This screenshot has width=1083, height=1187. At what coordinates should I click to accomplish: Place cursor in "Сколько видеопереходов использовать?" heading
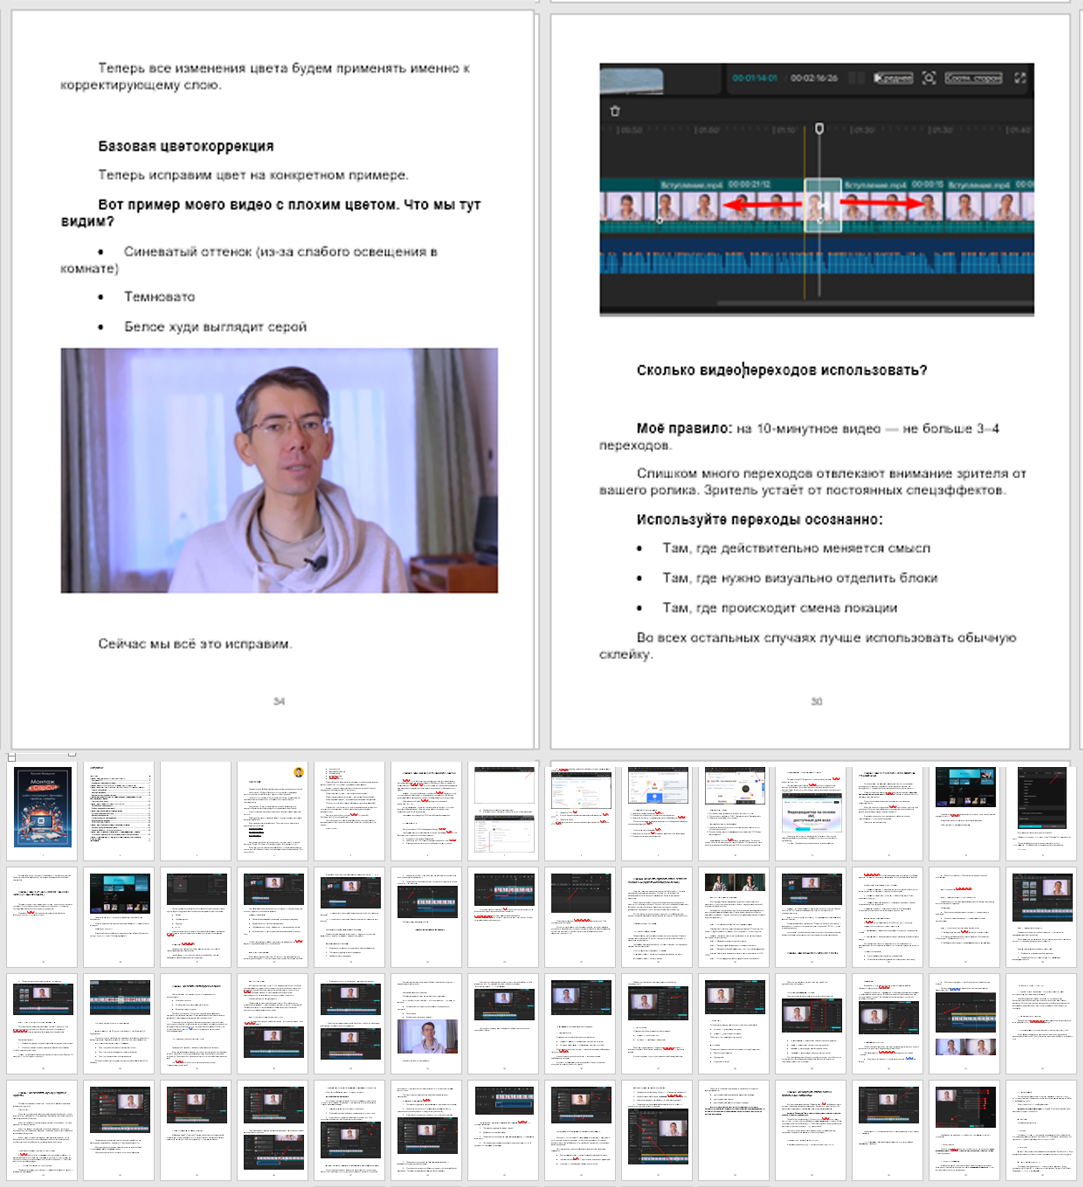click(x=781, y=370)
